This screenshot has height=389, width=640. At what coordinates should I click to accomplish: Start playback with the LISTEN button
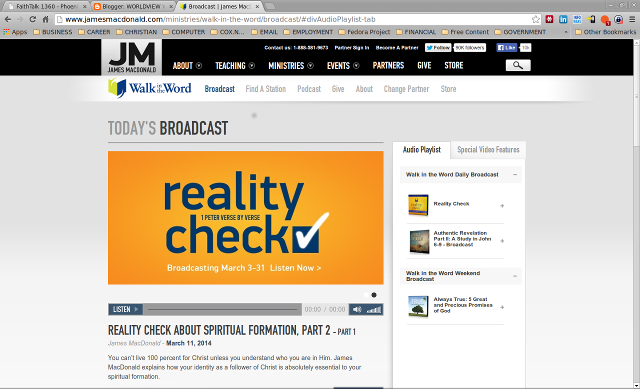click(x=125, y=309)
